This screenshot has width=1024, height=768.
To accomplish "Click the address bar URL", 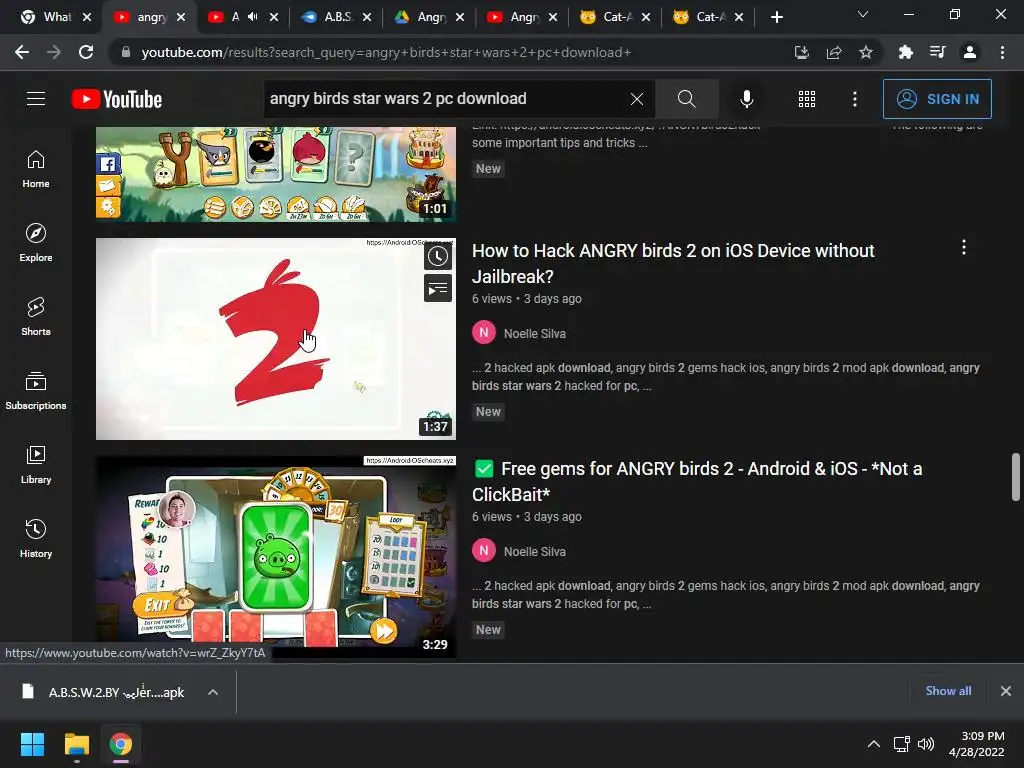I will point(386,52).
